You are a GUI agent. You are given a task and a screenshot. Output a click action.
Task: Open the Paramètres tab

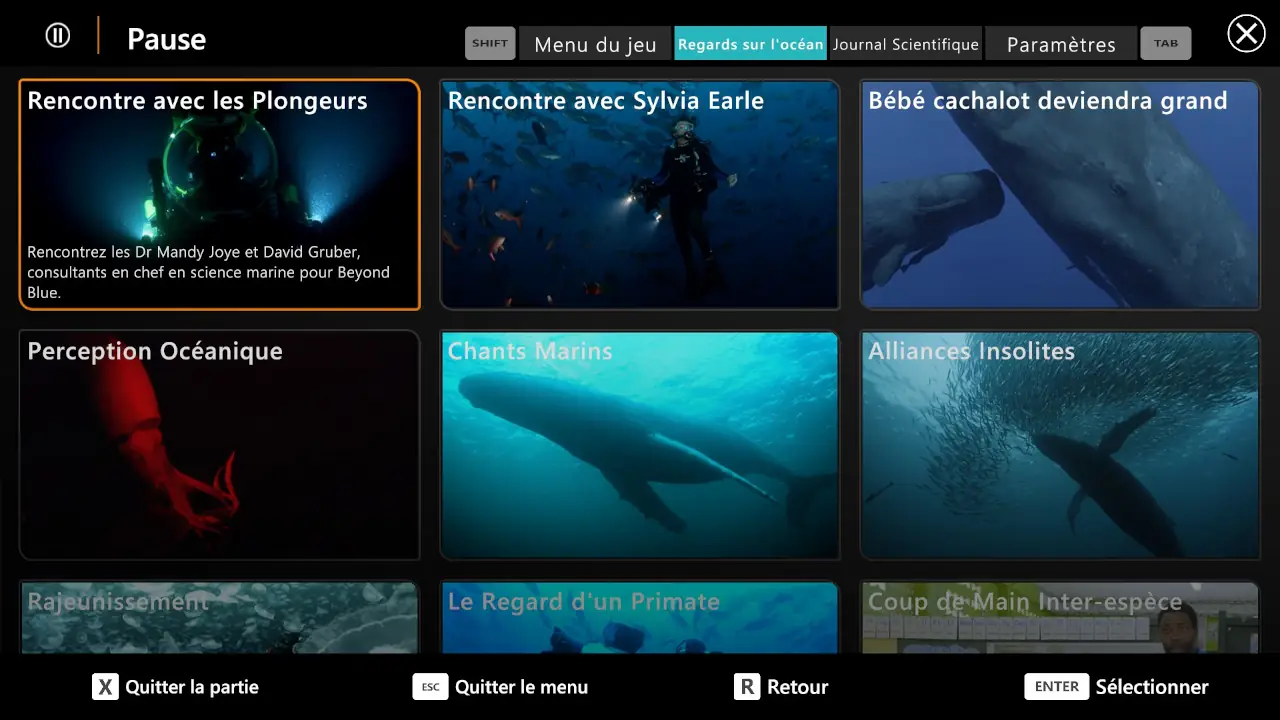pos(1061,44)
